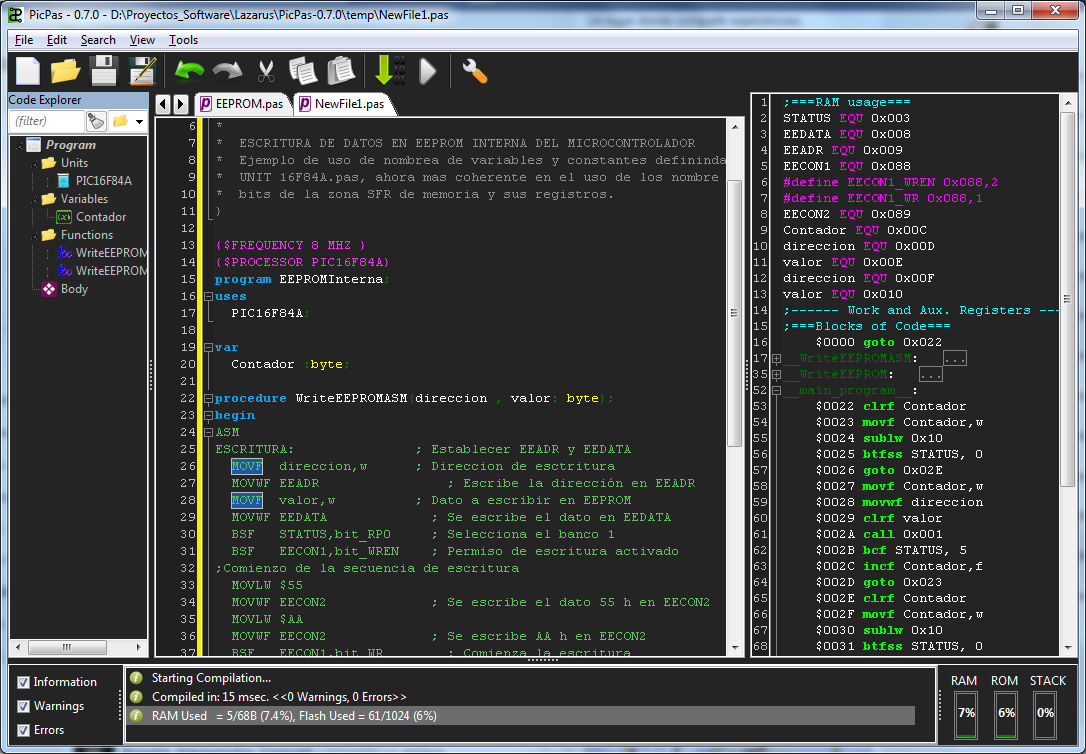Image resolution: width=1086 pixels, height=754 pixels.
Task: Collapse the Functions folder
Action: click(34, 235)
